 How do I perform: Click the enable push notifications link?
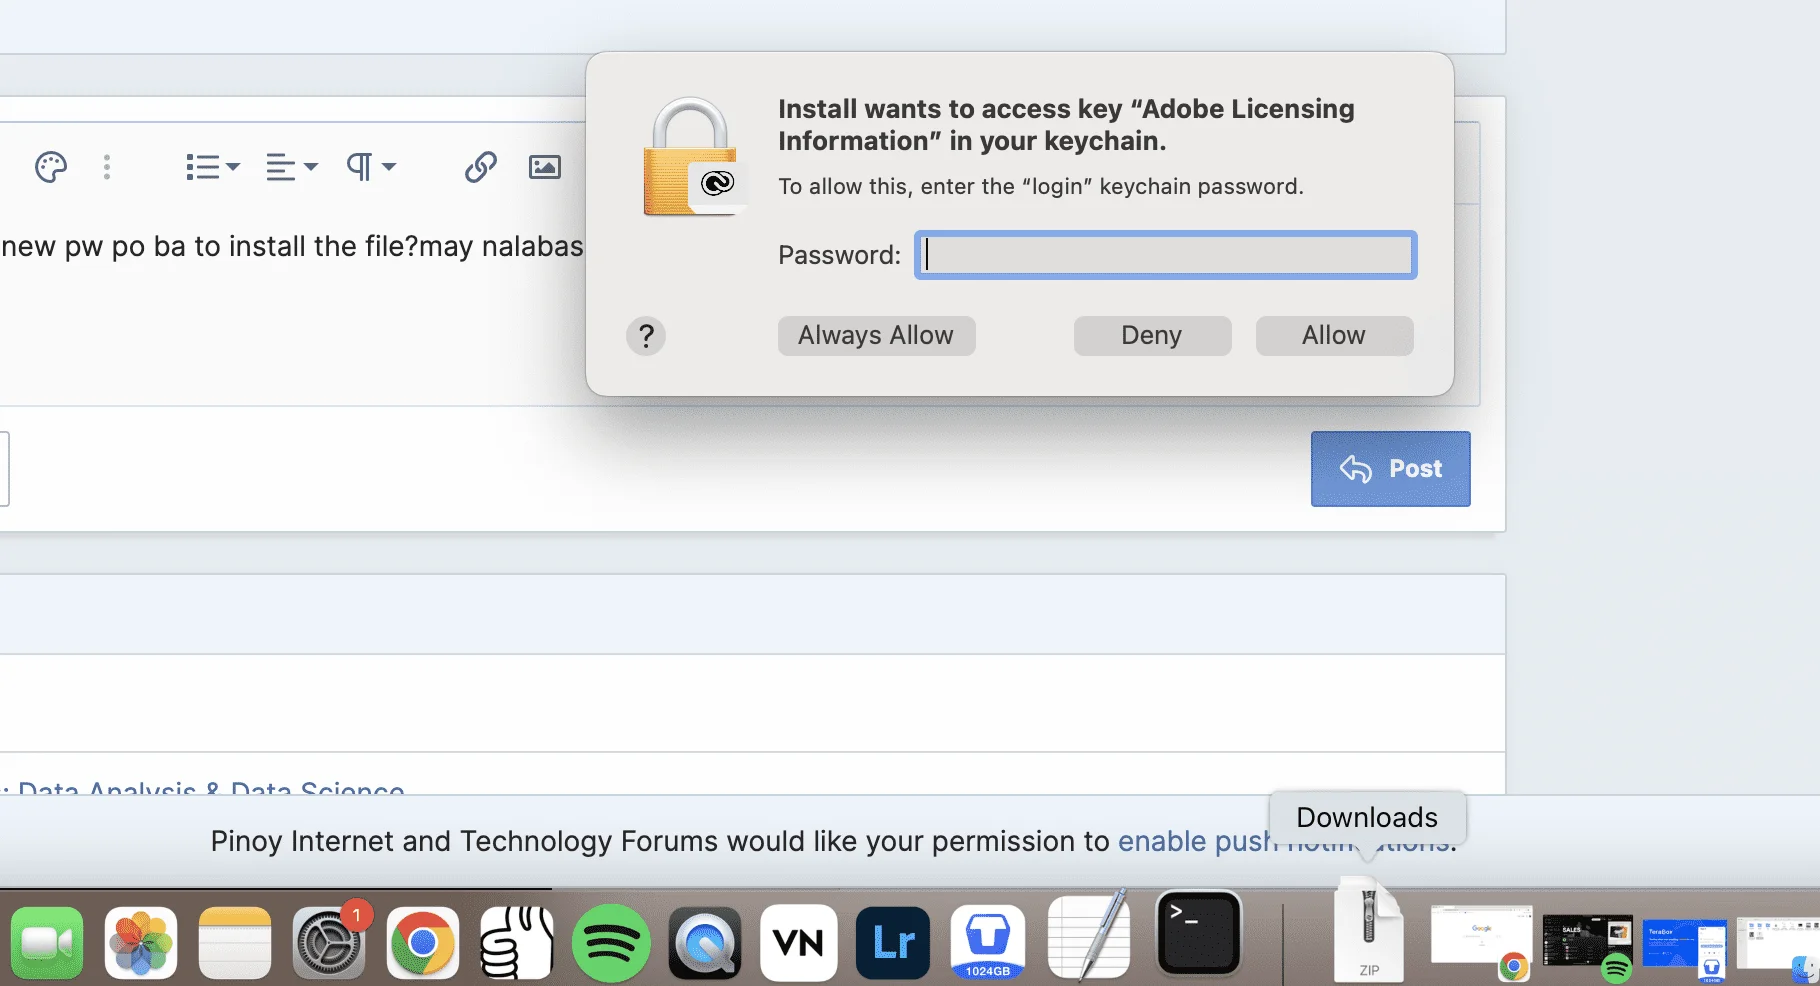(x=1286, y=841)
